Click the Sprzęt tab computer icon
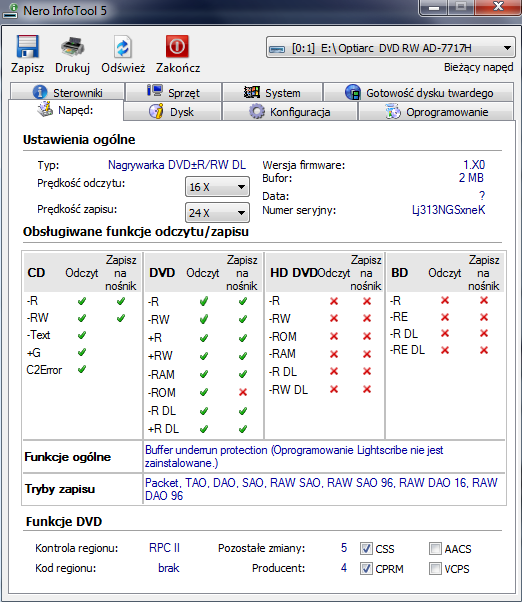This screenshot has width=522, height=602. point(155,91)
